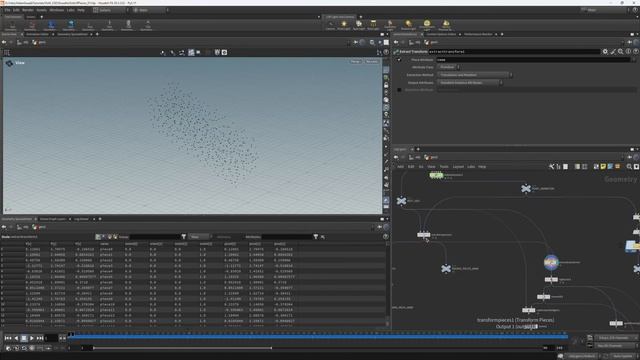The width and height of the screenshot is (640, 360).
Task: Select the Camera shelf tool
Action: [x=330, y=25]
